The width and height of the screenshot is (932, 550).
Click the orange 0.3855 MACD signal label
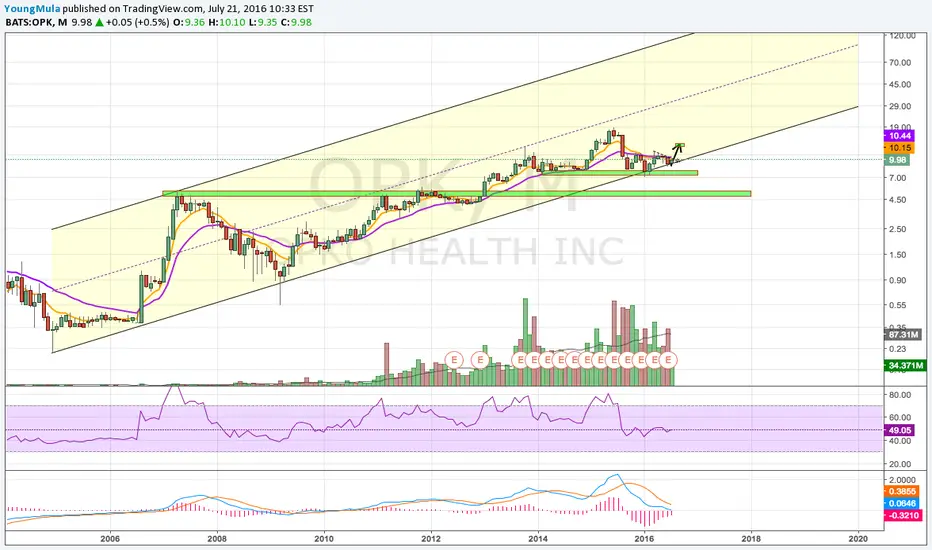point(902,491)
